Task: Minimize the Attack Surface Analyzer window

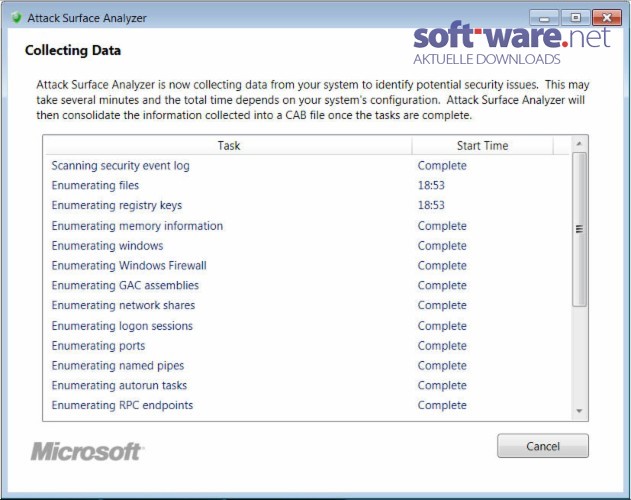Action: point(544,18)
